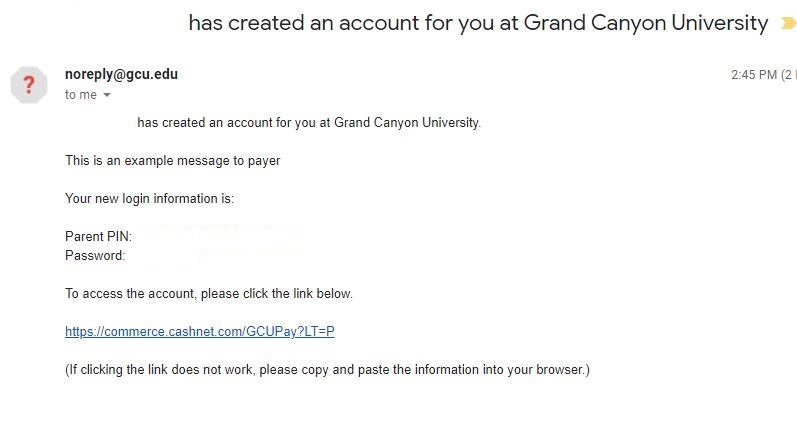
Task: Click the "Parent PIN:" label
Action: (99, 236)
